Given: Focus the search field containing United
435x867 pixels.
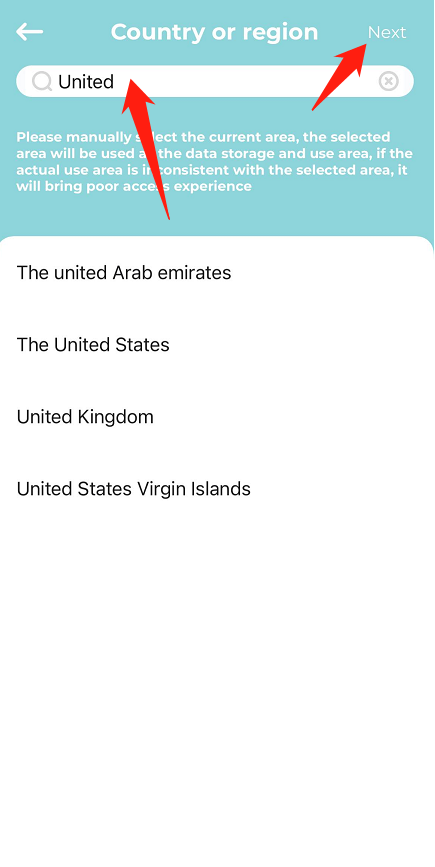Looking at the screenshot, I should point(215,82).
